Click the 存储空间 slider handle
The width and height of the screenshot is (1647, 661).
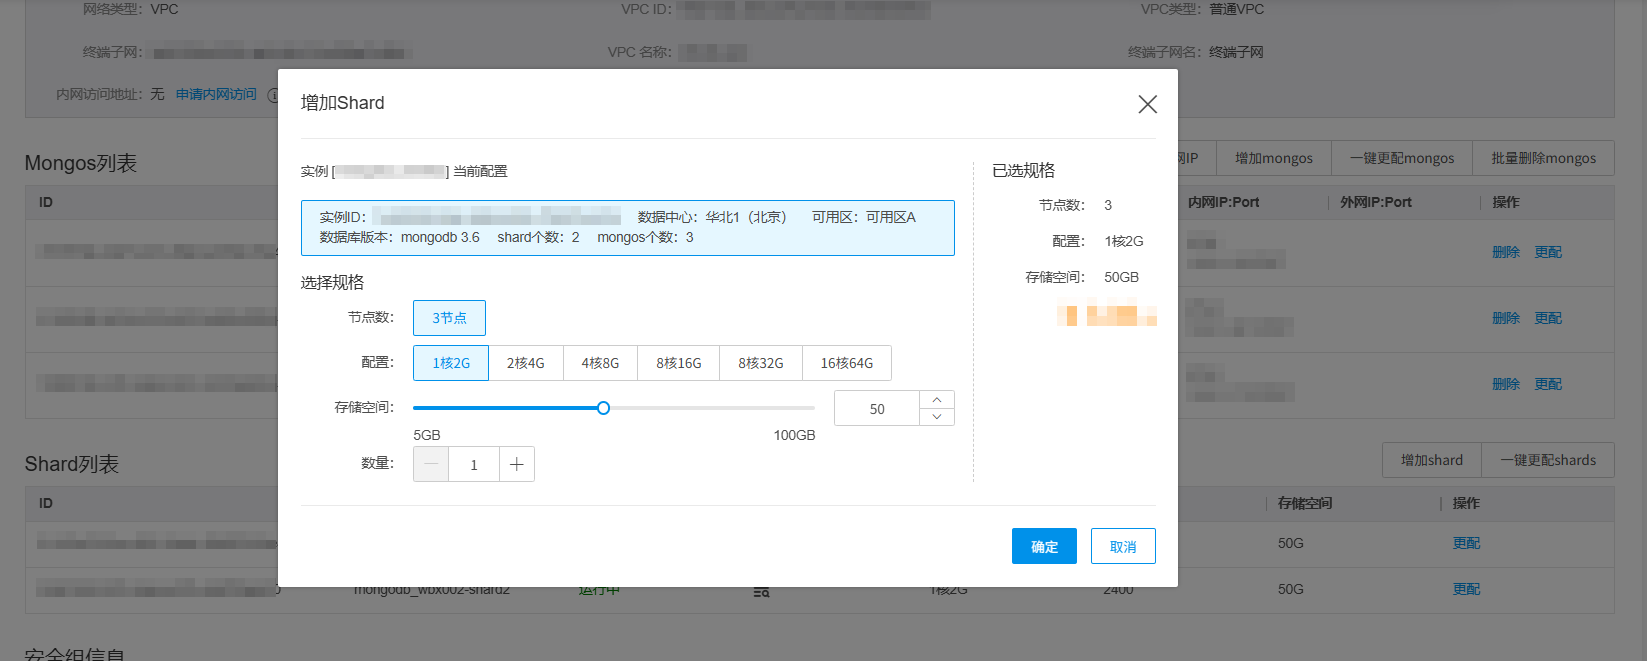(603, 408)
